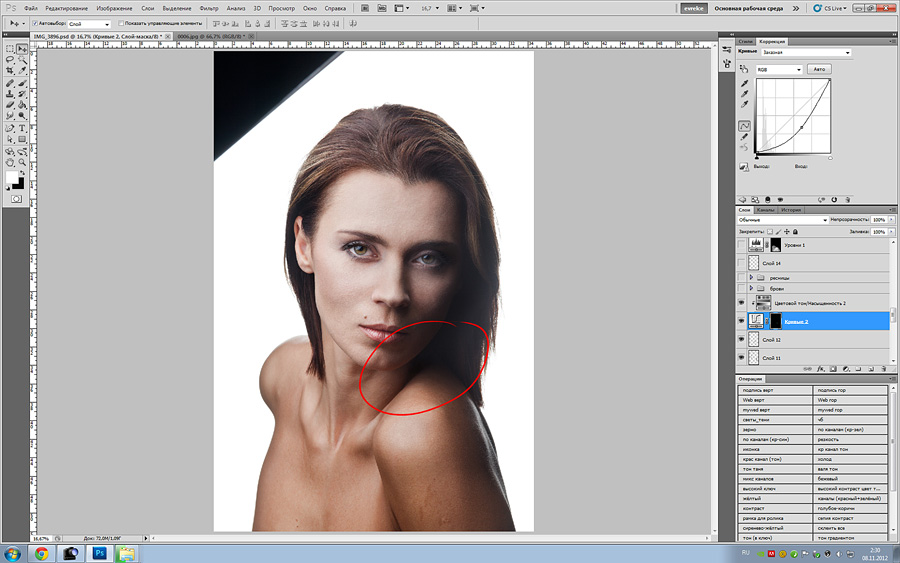Swap foreground and background colors

click(22, 173)
